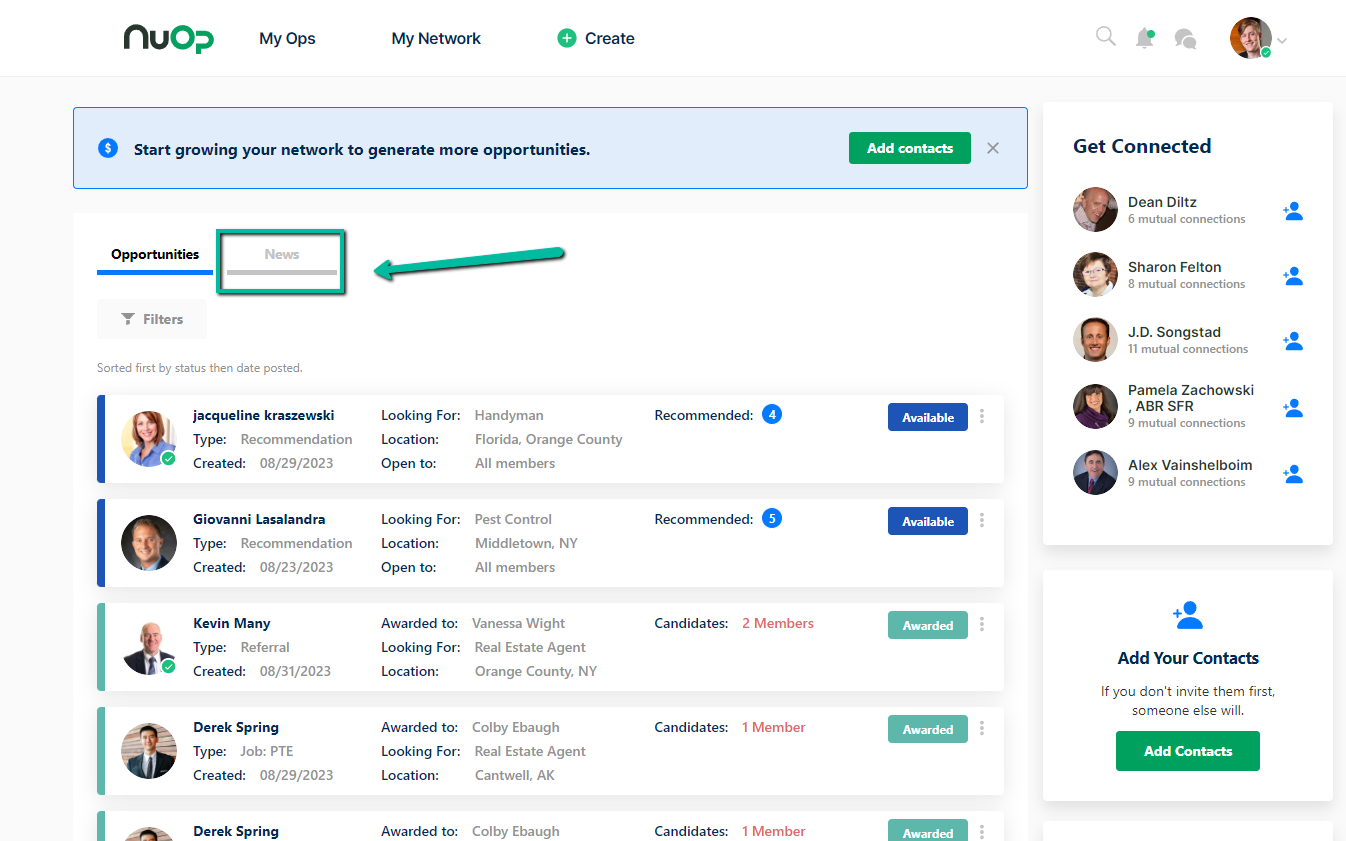Open the profile avatar in header
1346x841 pixels.
(x=1251, y=38)
